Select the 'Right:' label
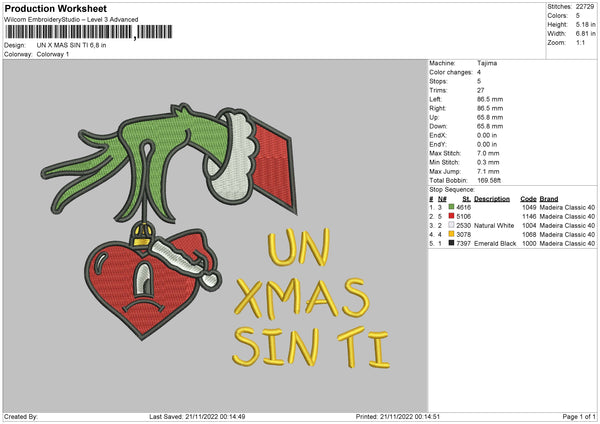 [x=437, y=108]
